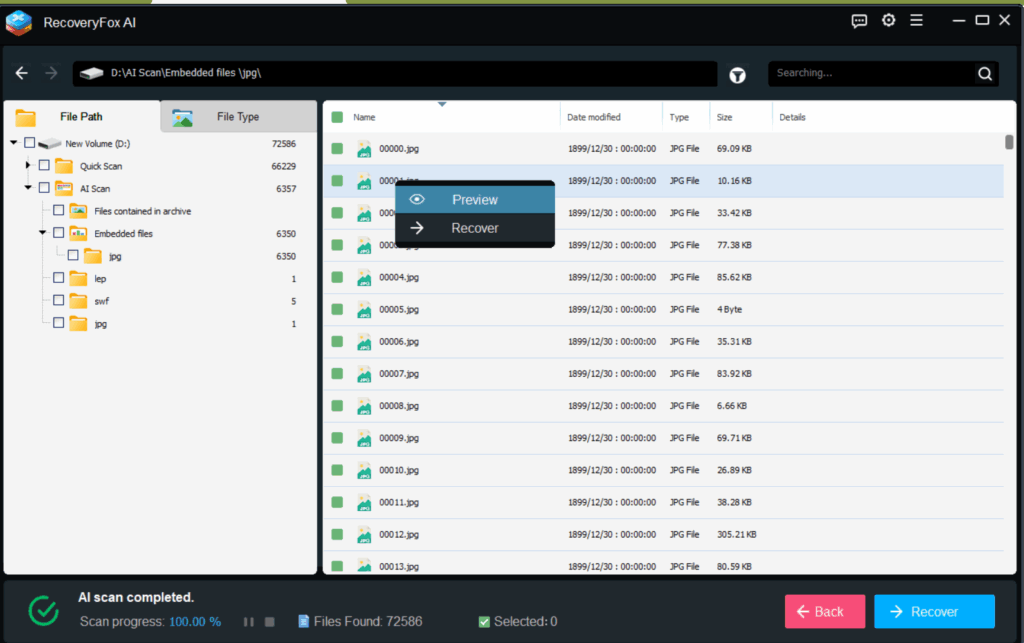Click the image icon of 00005.jpg

pos(364,310)
